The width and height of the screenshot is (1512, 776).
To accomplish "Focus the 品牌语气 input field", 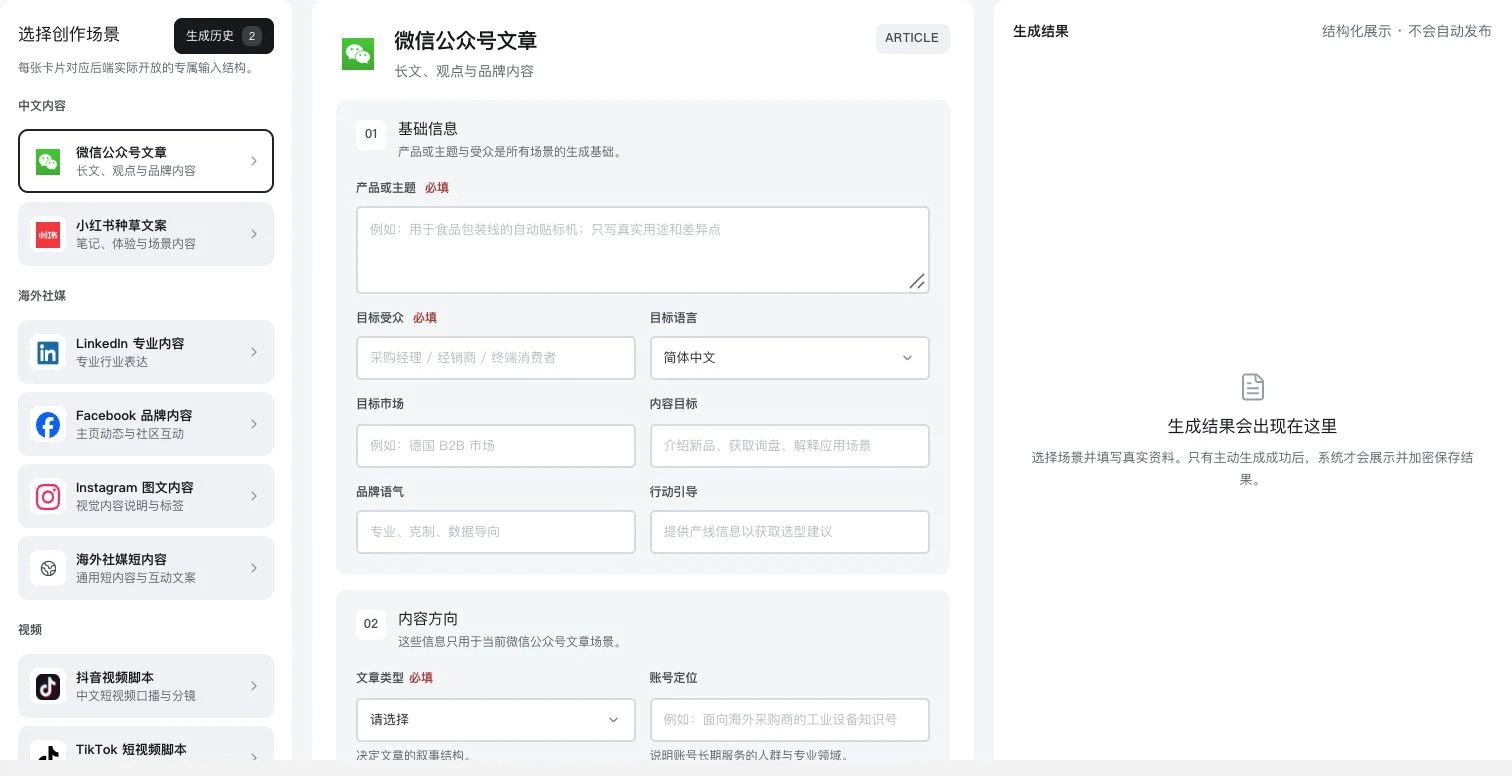I will click(496, 532).
